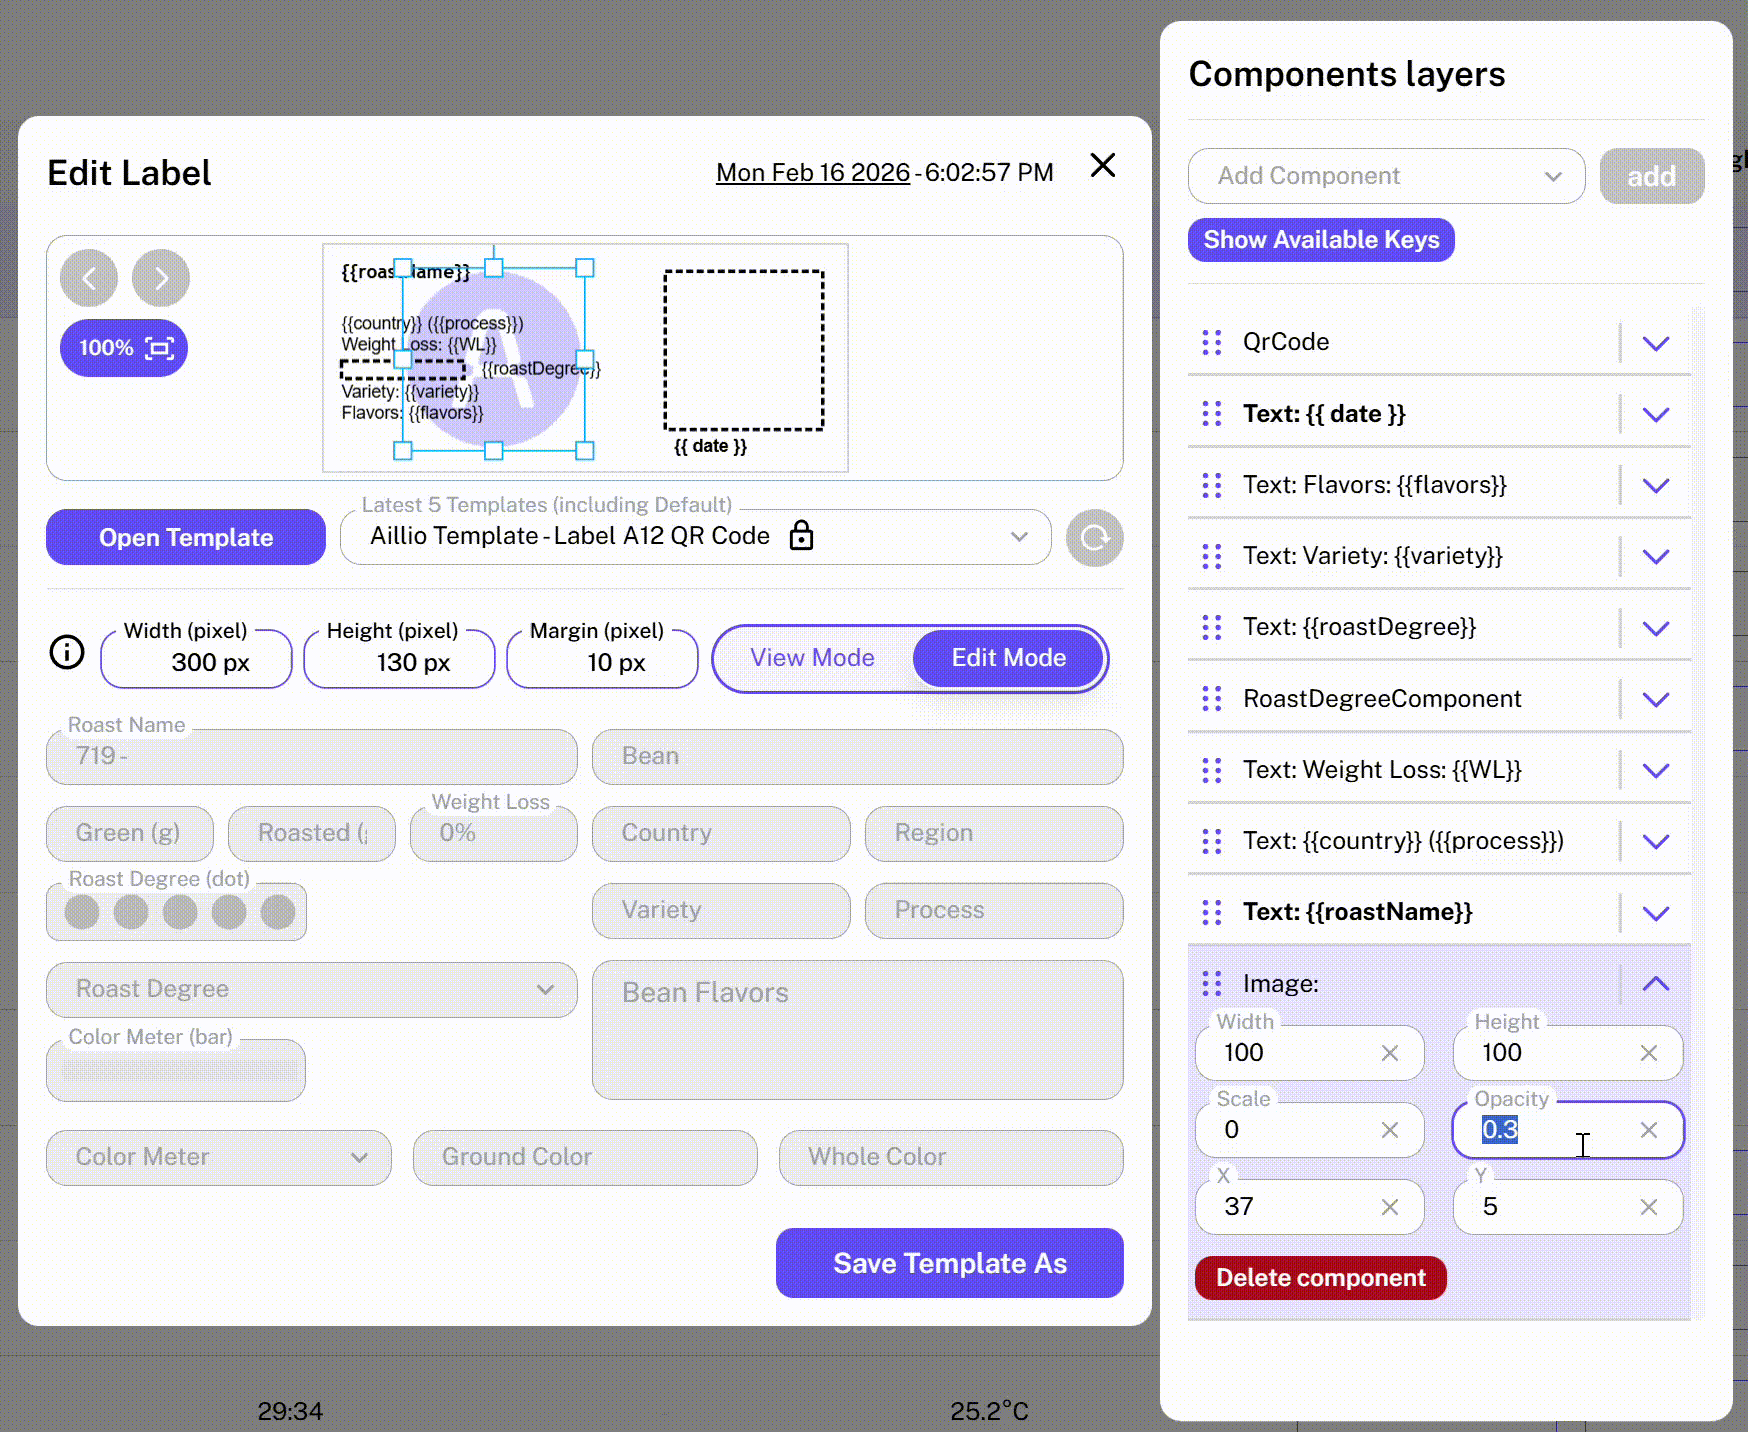Clear the Opacity field using its X

[x=1648, y=1130]
